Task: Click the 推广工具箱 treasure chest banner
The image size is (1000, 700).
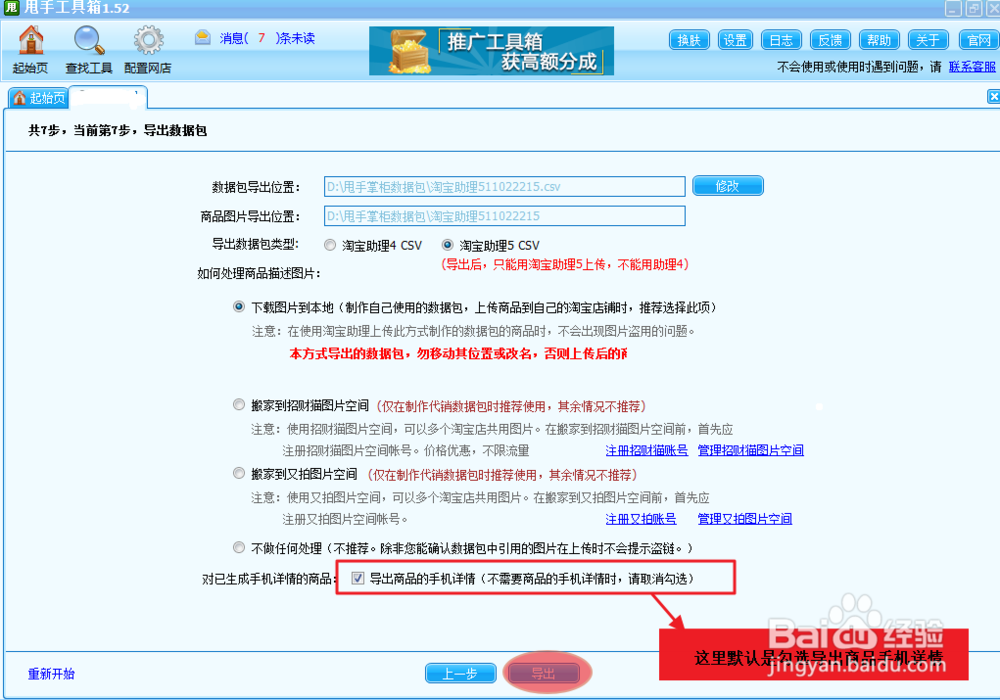Action: click(490, 50)
